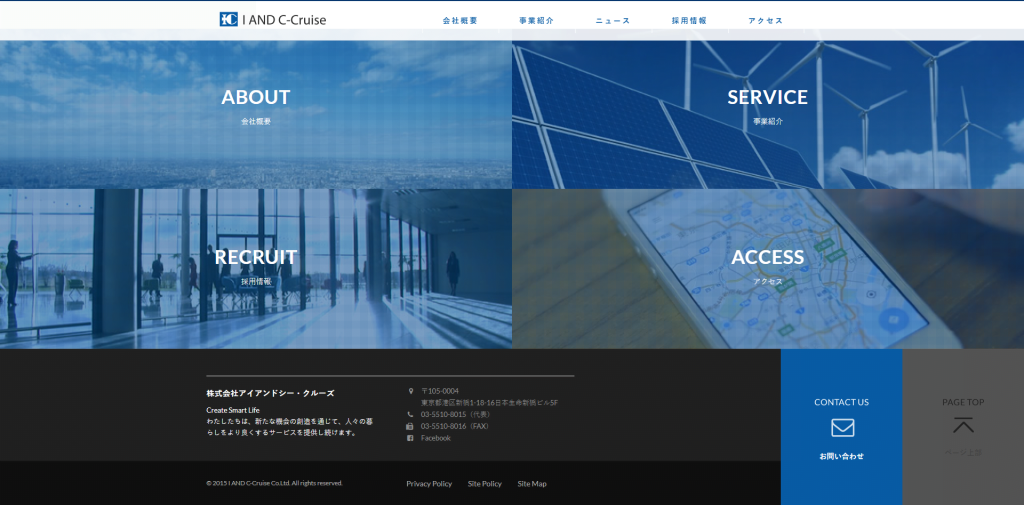Click the map pin icon beside the postal code
Viewport: 1024px width, 505px height.
tap(410, 391)
